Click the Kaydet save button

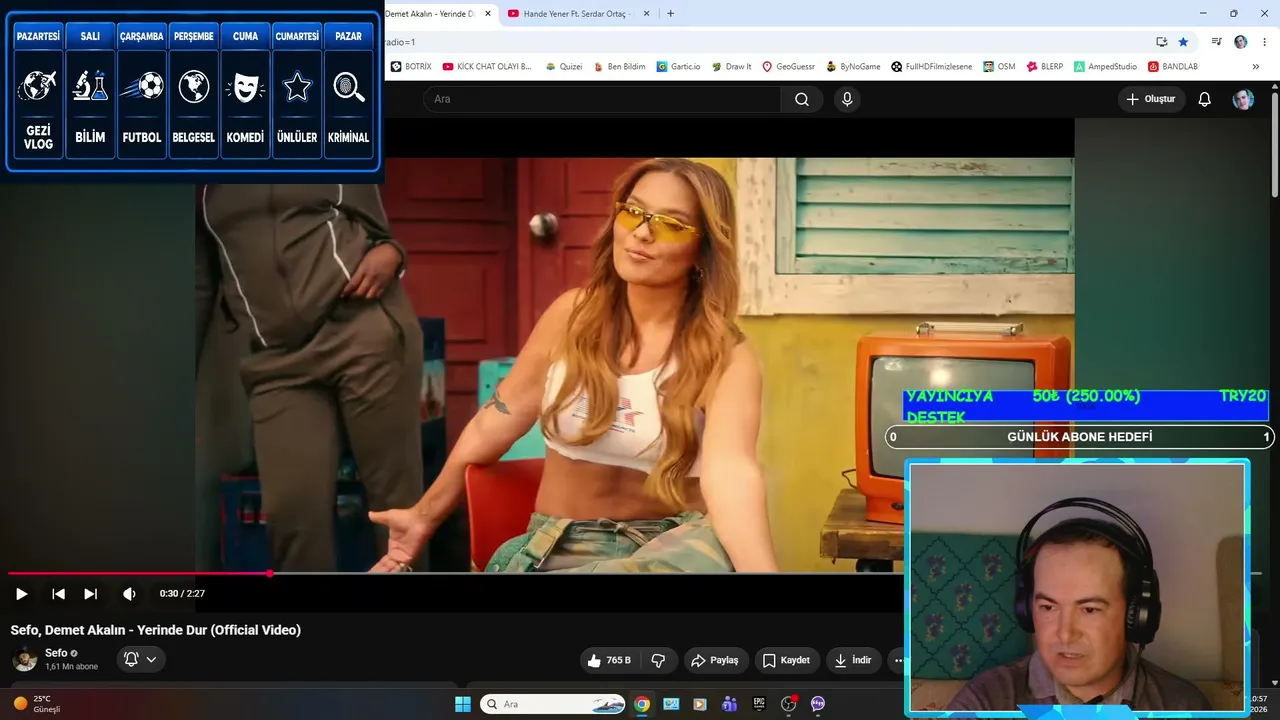point(786,660)
